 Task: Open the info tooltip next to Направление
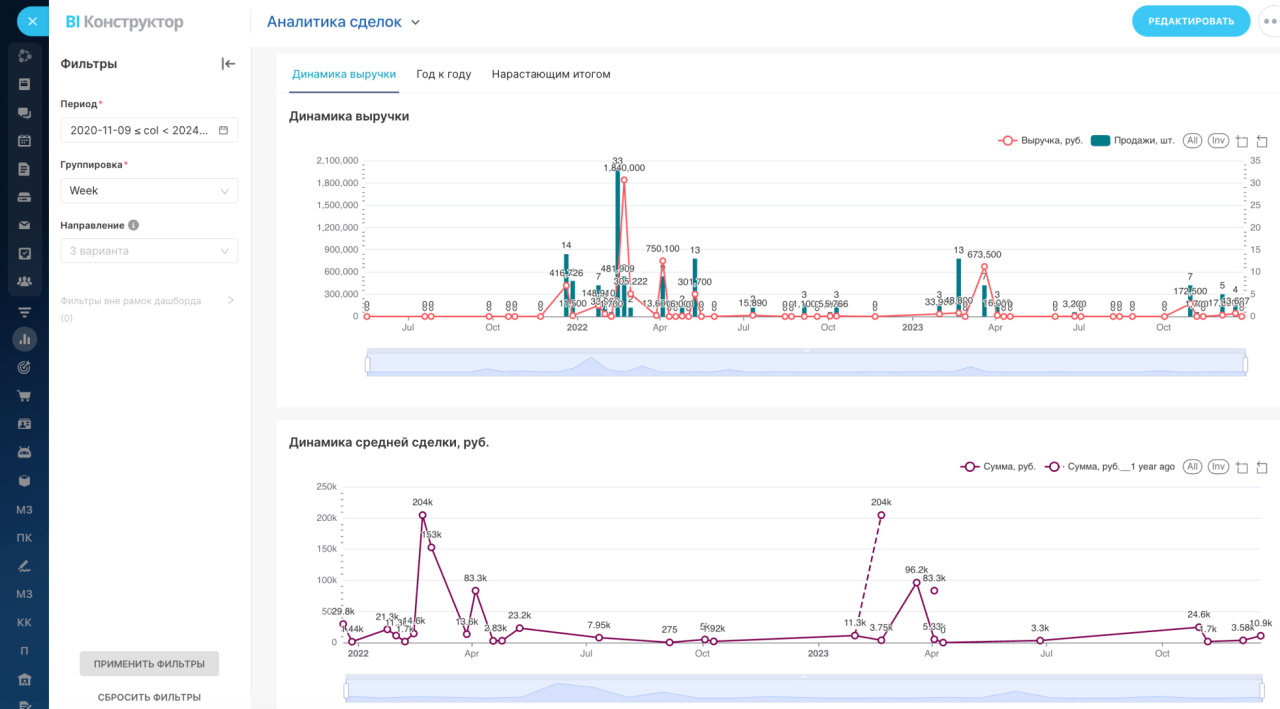(134, 226)
